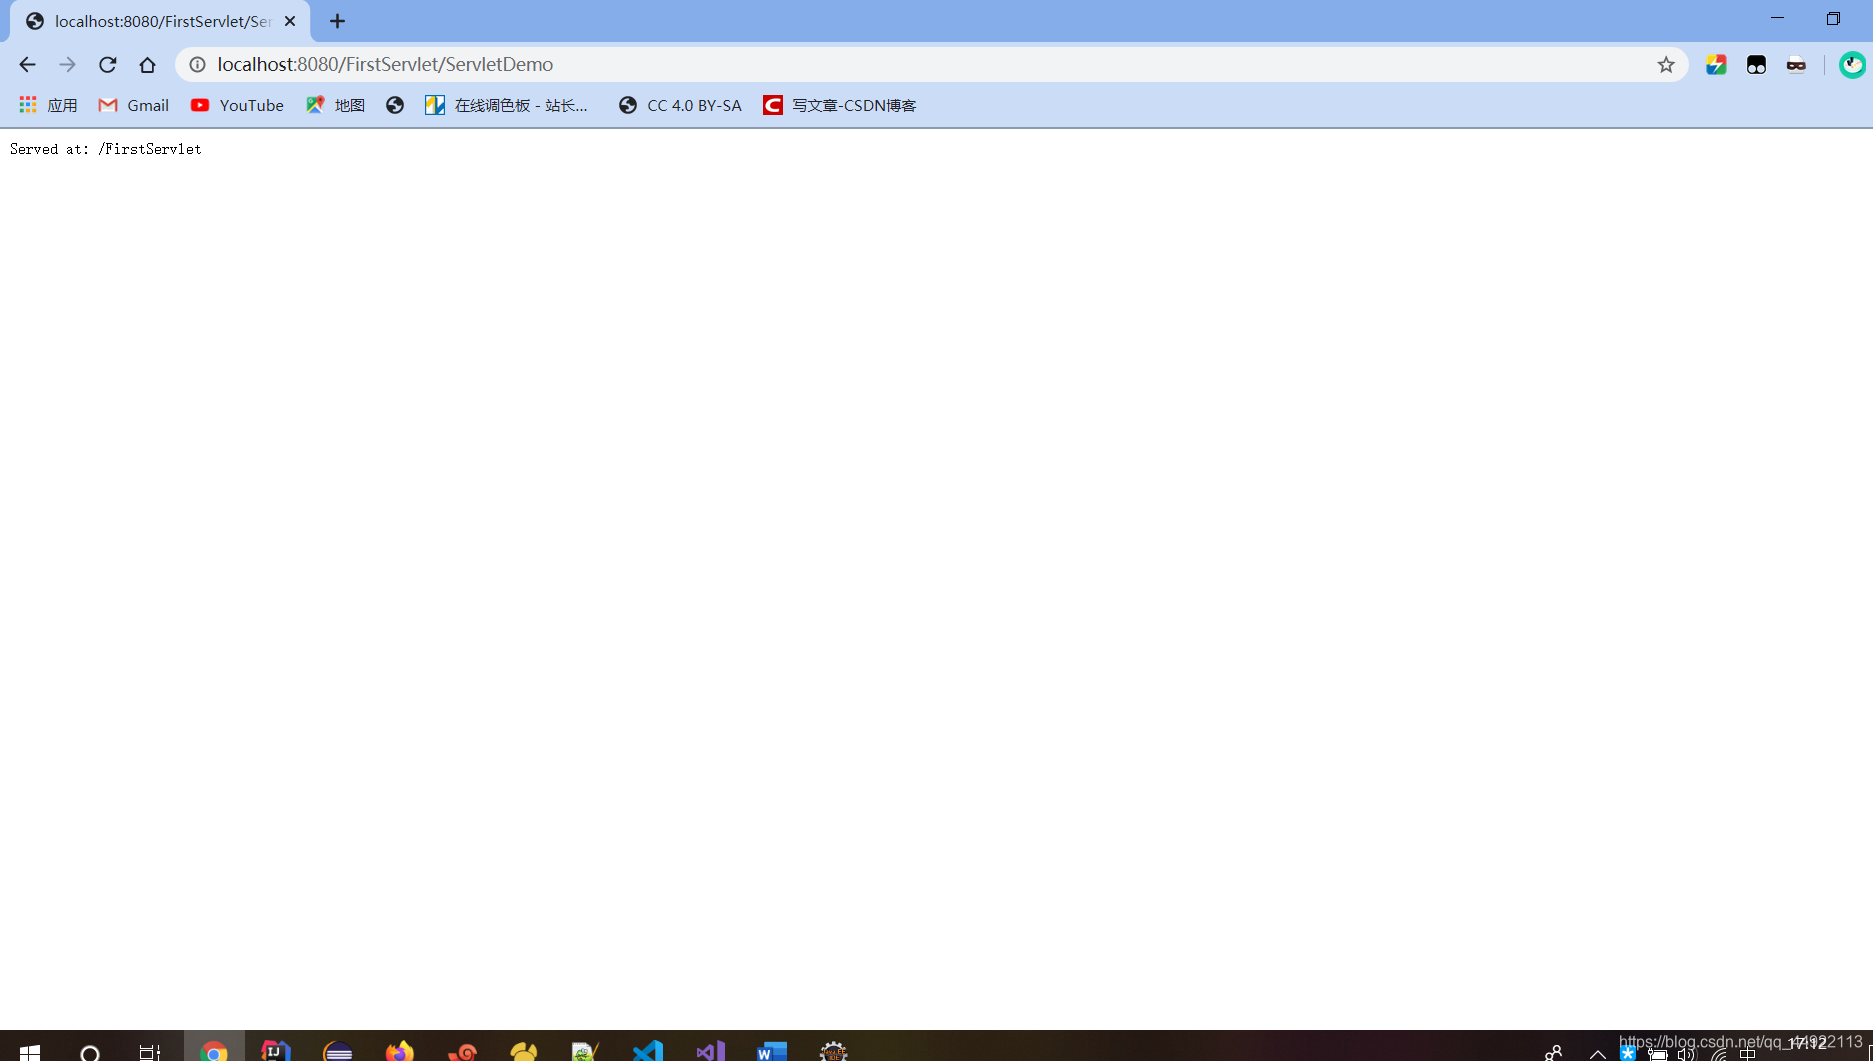Minimize the Chrome window
The width and height of the screenshot is (1873, 1061).
1777,18
